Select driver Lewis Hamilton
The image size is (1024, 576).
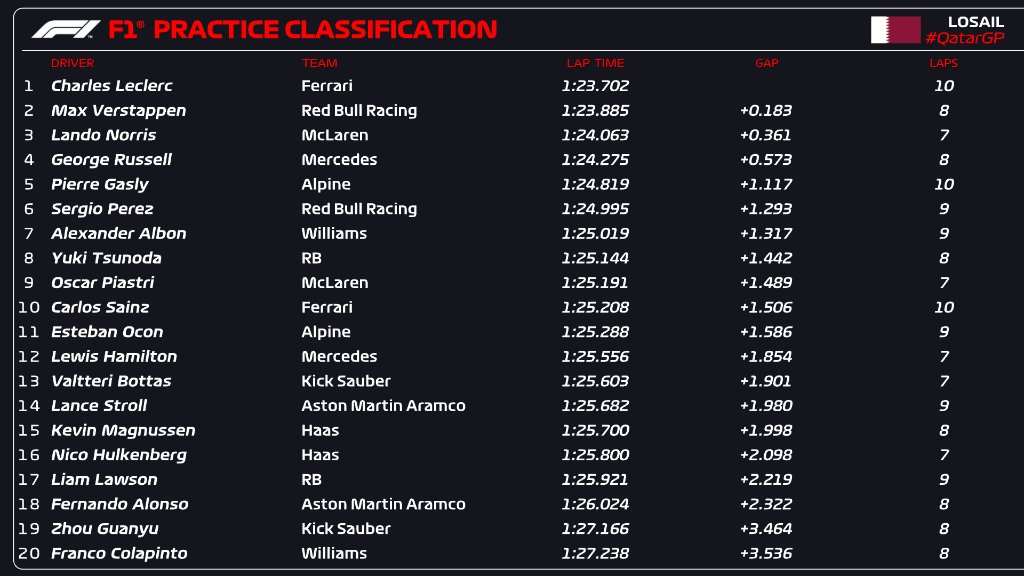click(x=114, y=356)
